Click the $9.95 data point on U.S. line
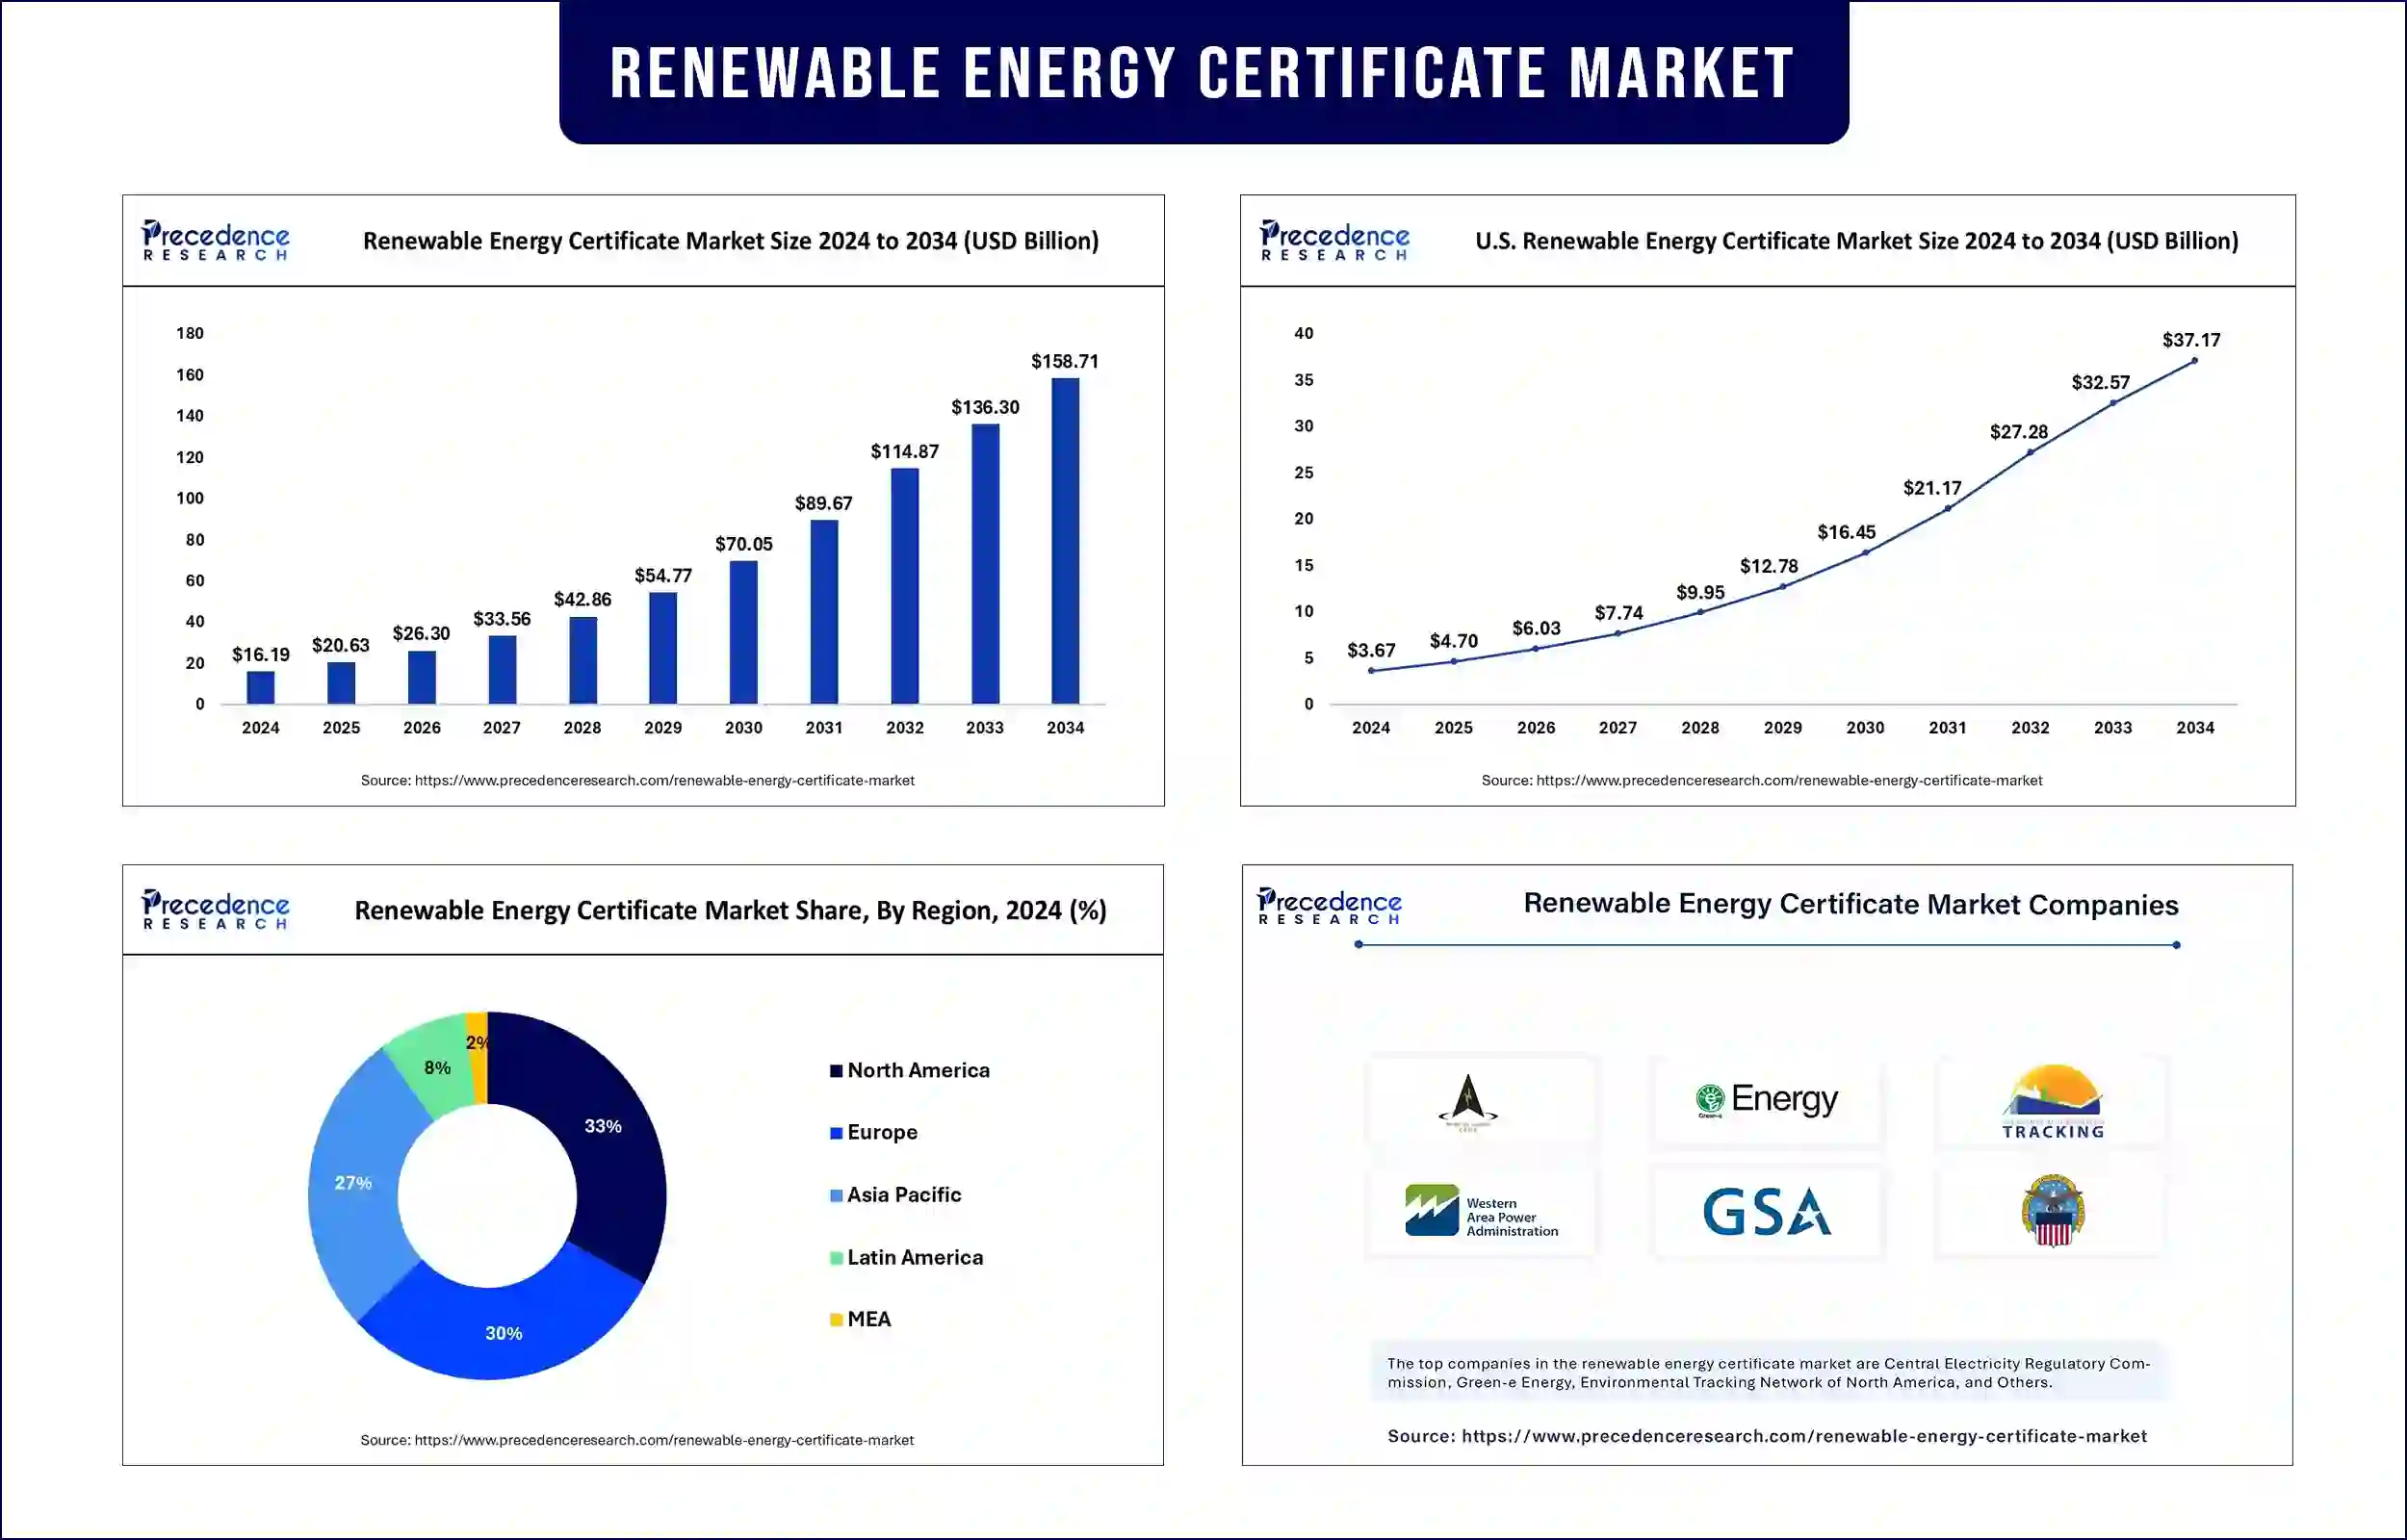The image size is (2407, 1540). point(1700,612)
